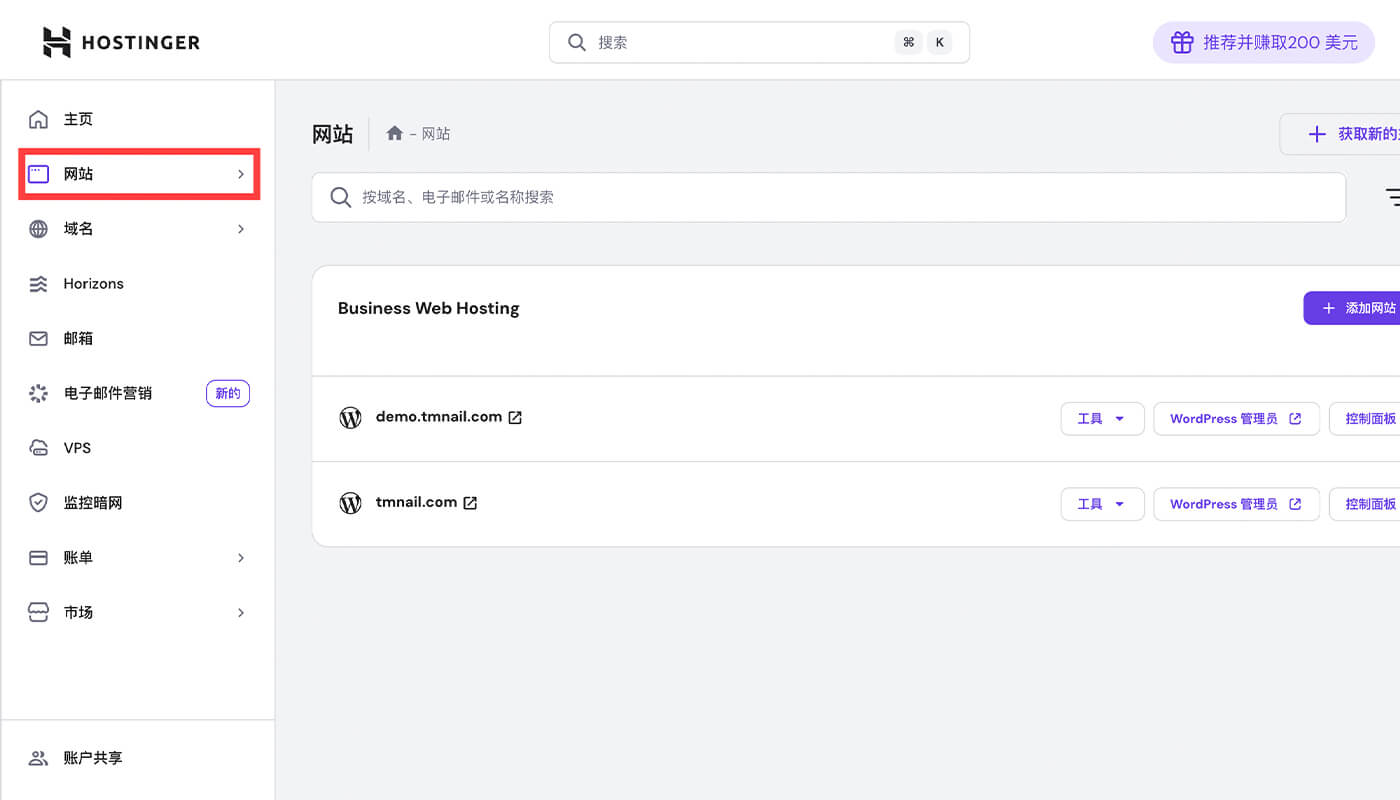Screen dimensions: 1400x800
Task: Open WordPress 管理员 for demo.tmnail.com
Action: (1236, 419)
